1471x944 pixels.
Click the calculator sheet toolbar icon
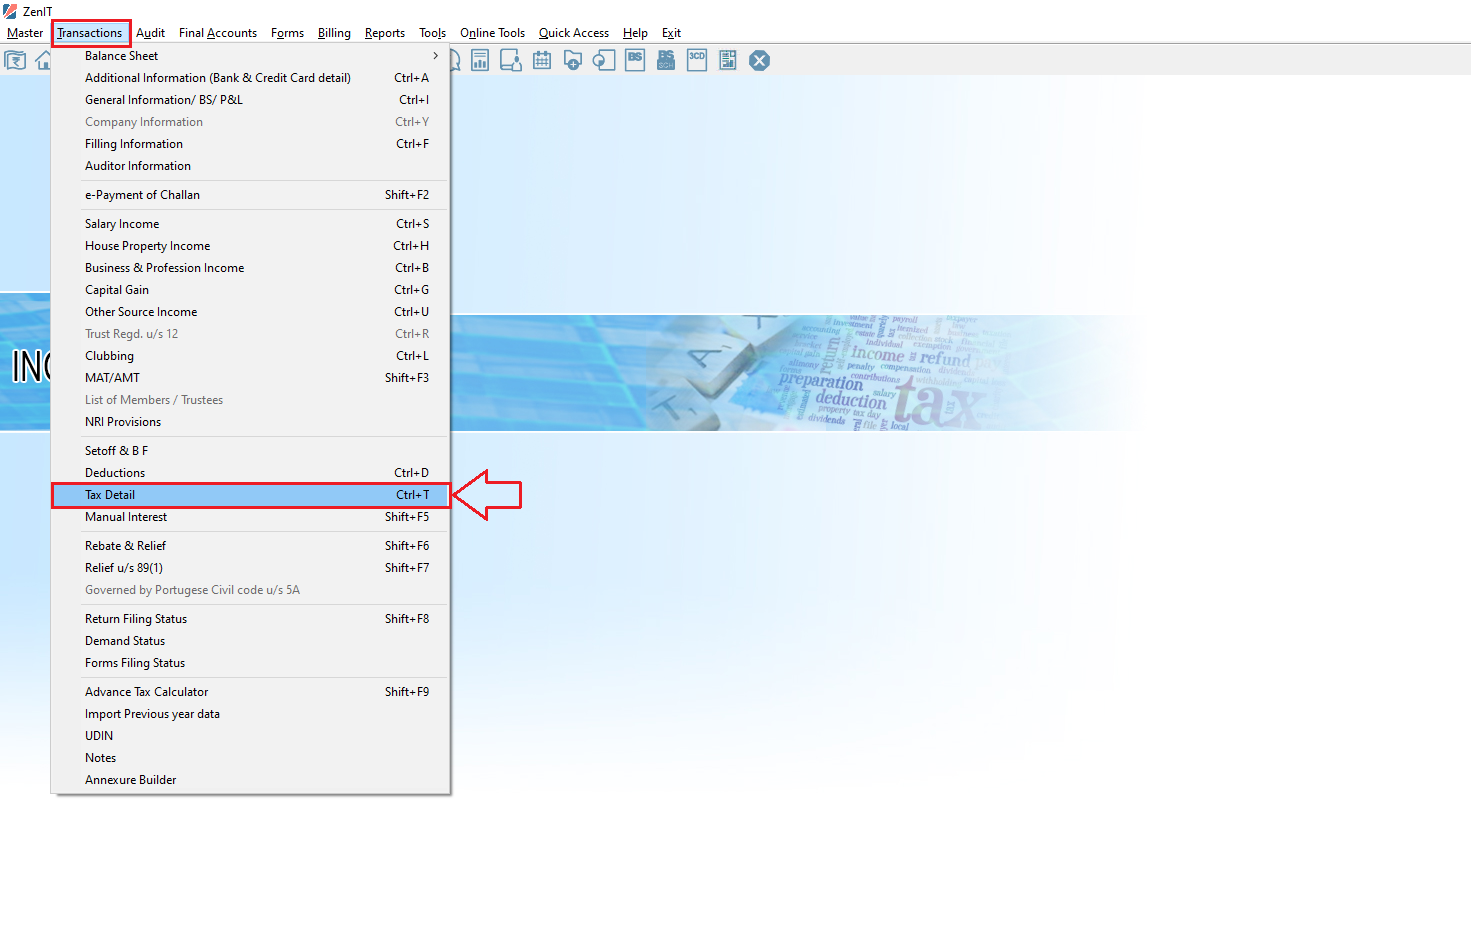(x=728, y=61)
